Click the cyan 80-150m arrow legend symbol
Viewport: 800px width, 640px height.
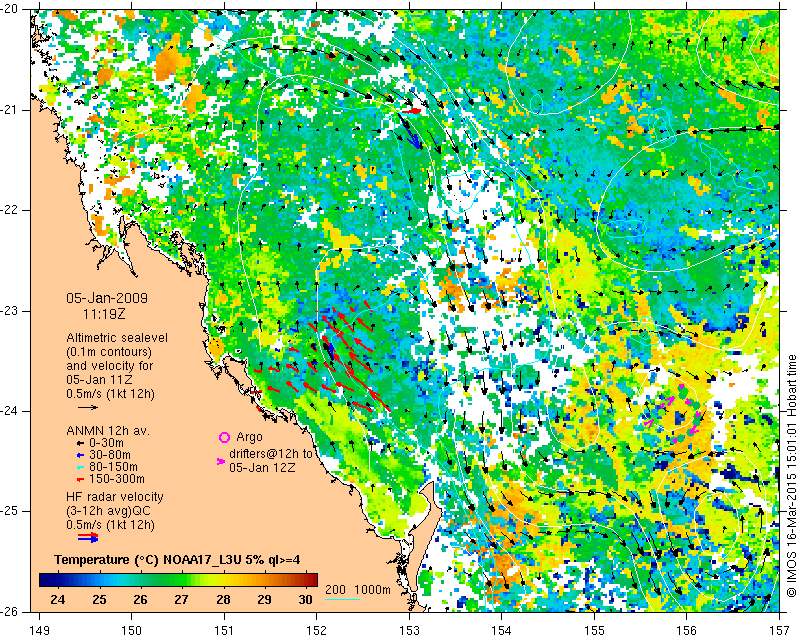pyautogui.click(x=80, y=467)
